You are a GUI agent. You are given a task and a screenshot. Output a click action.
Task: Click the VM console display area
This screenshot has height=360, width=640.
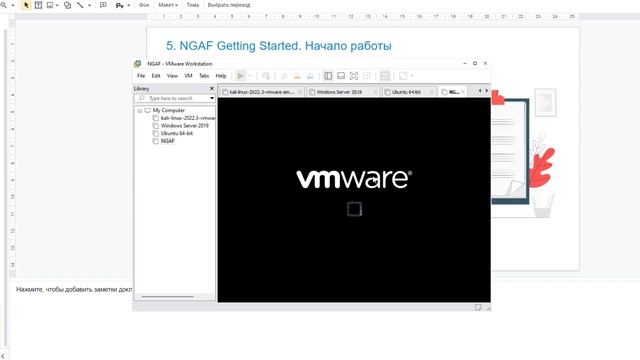[354, 200]
